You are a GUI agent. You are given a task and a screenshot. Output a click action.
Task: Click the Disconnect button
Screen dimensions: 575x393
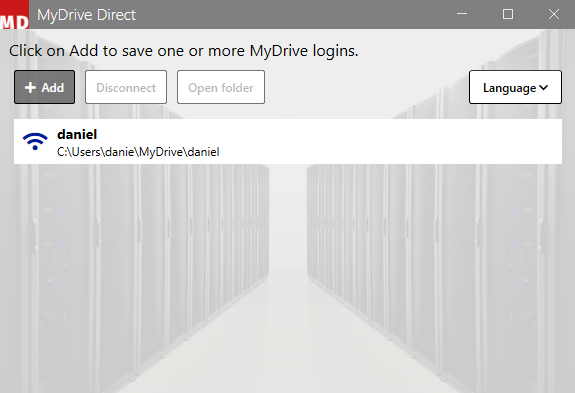click(x=126, y=87)
